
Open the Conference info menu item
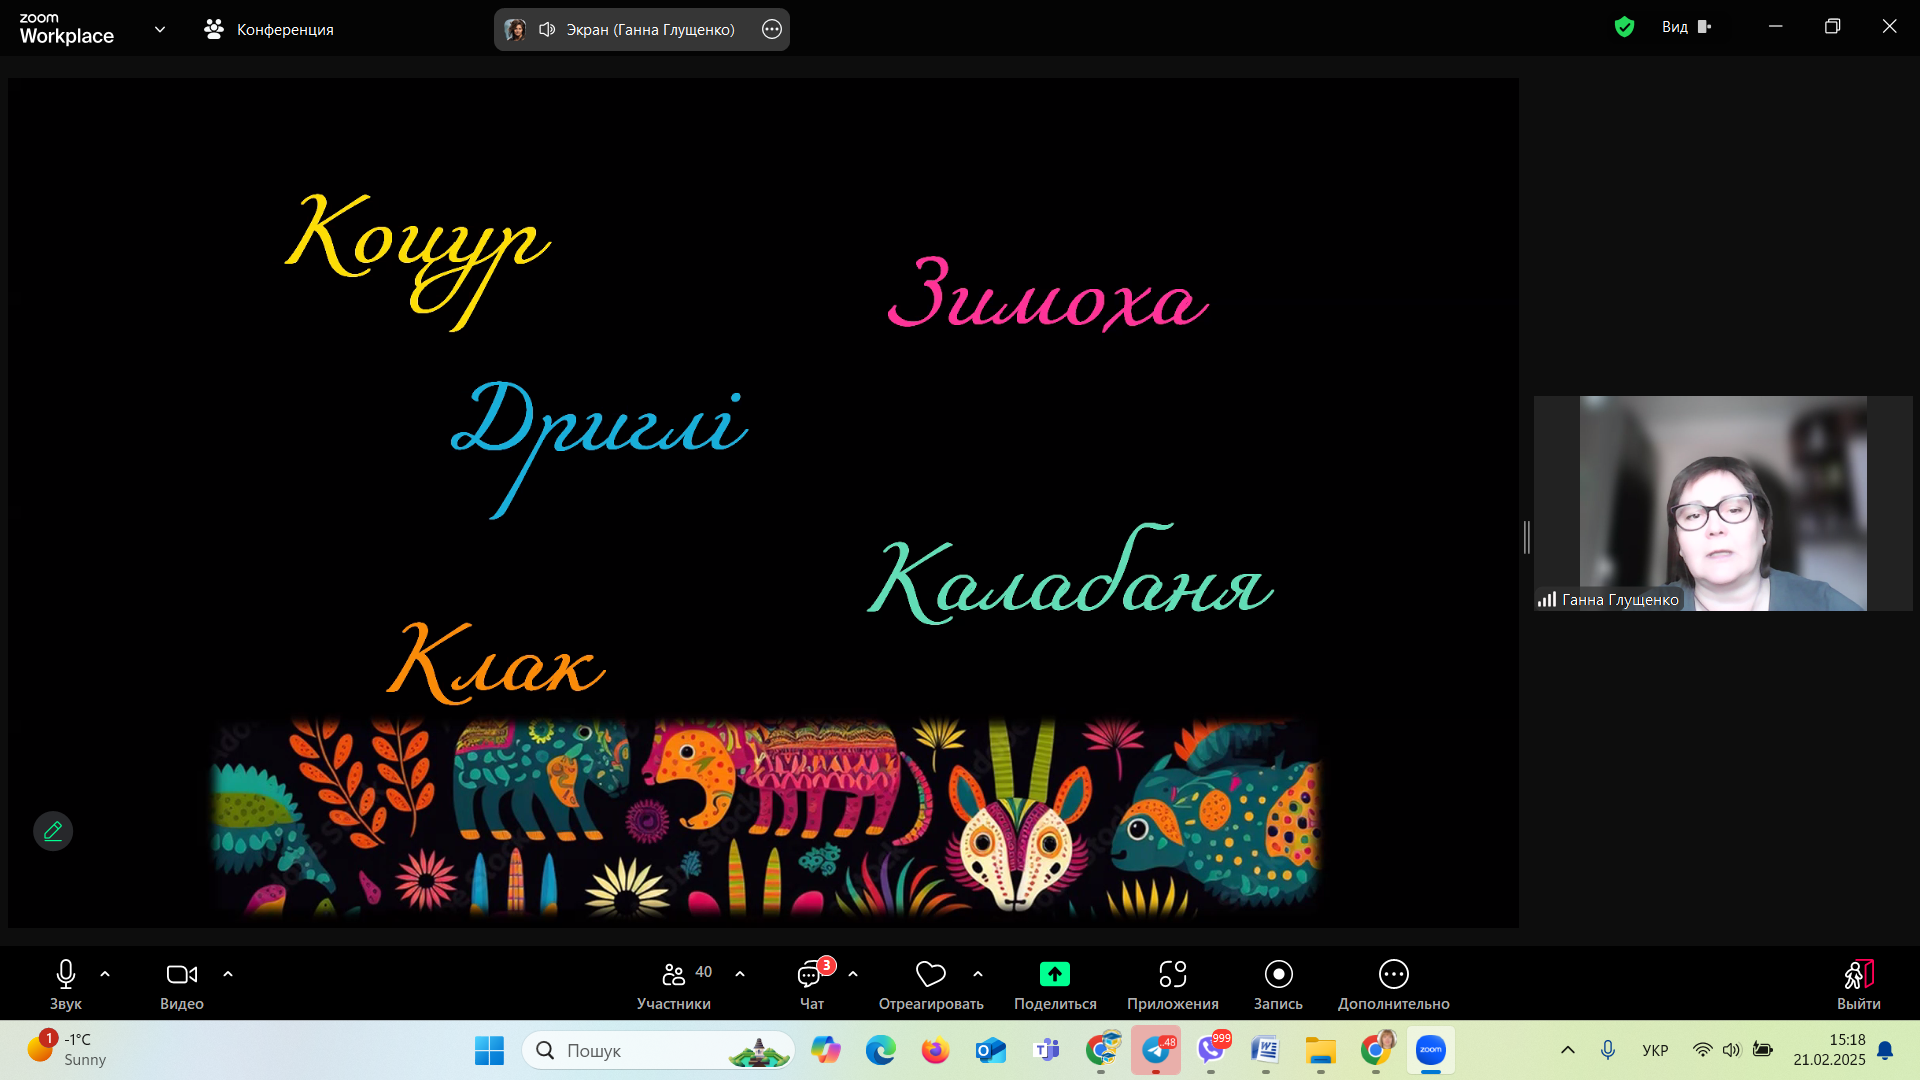pos(269,29)
